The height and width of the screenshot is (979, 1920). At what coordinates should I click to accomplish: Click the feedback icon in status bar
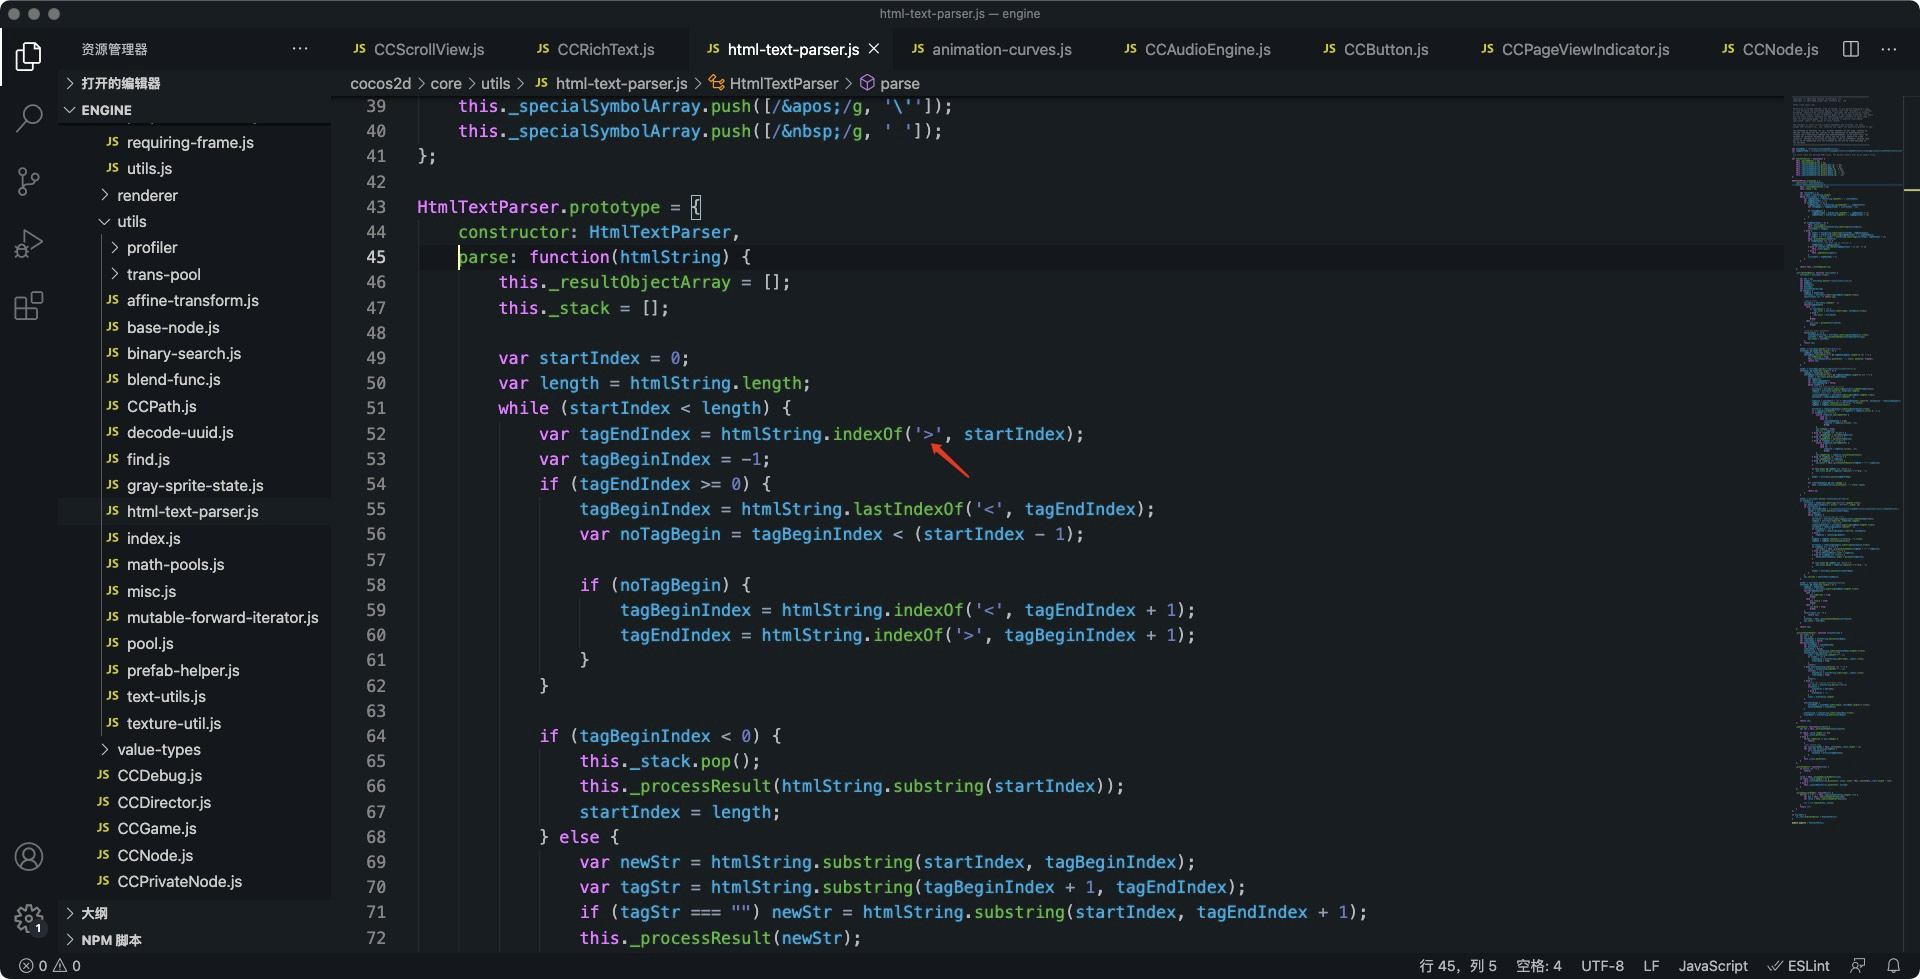pos(1858,966)
